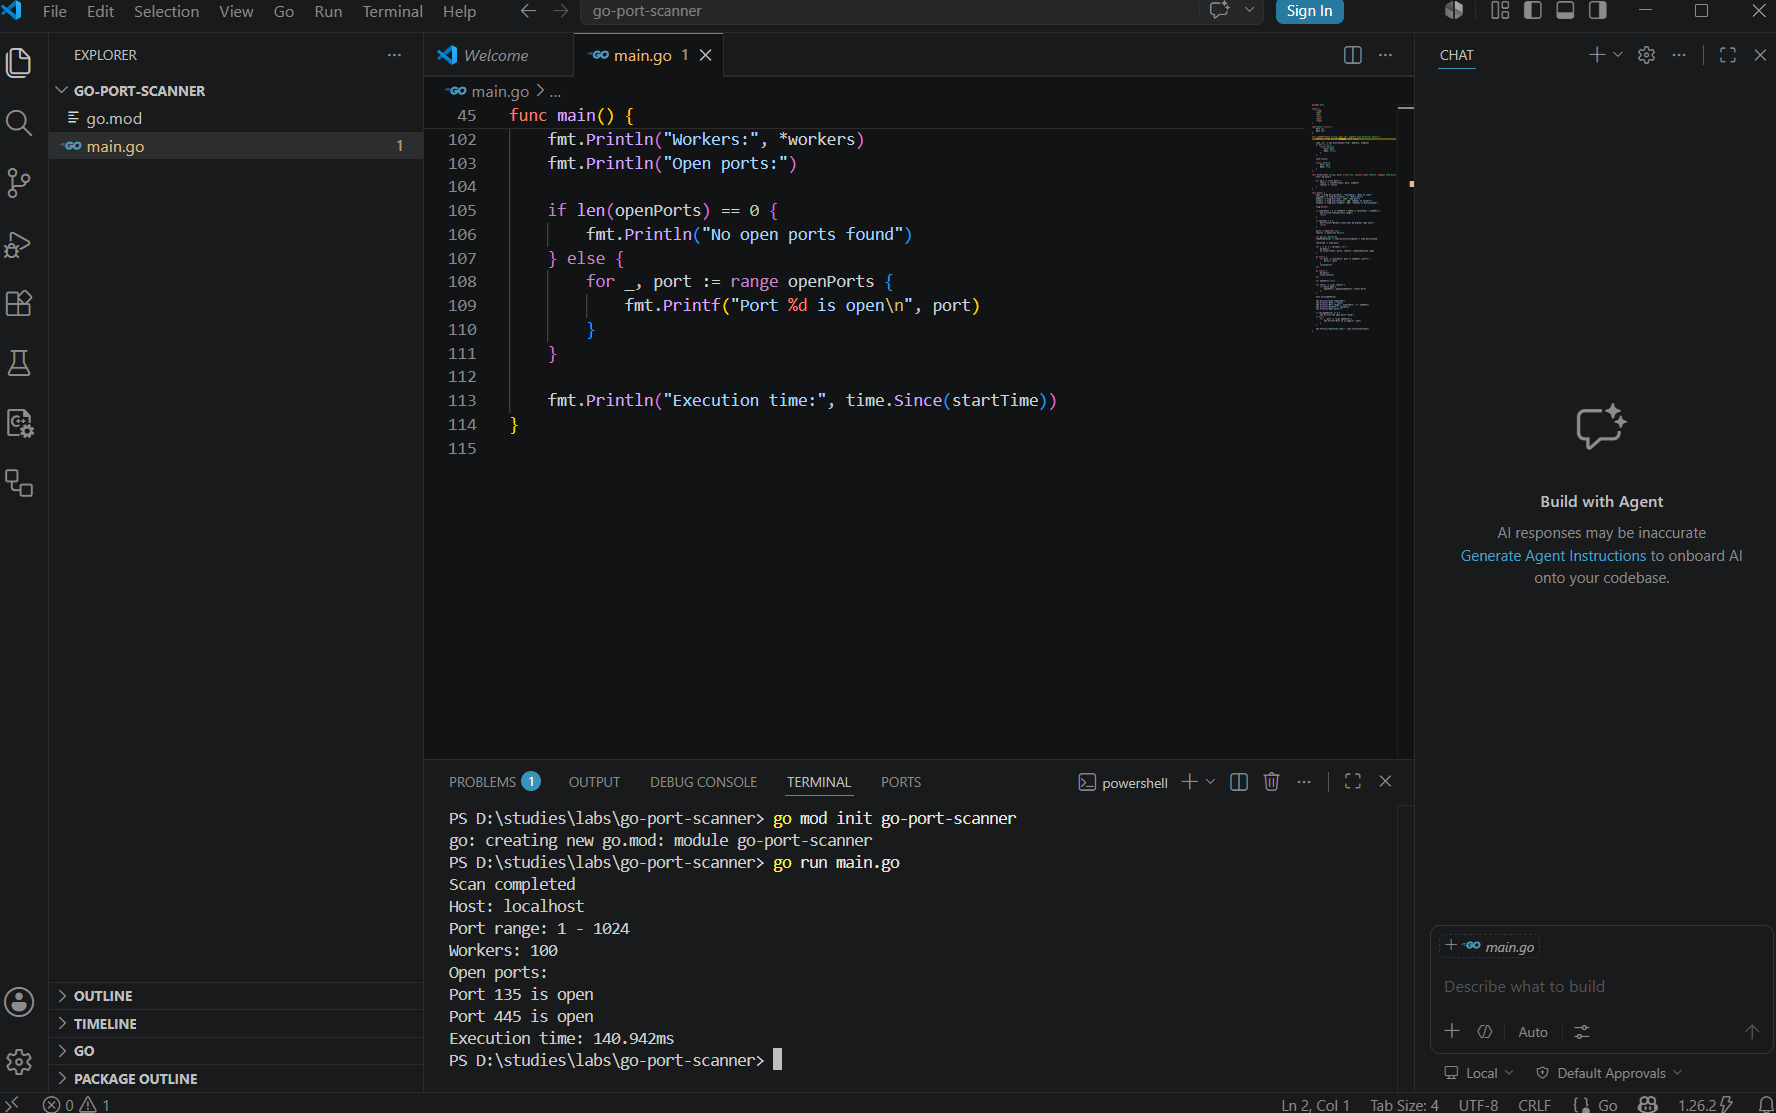Expand the PACKAGE OUTLINE section
This screenshot has width=1776, height=1113.
[x=236, y=1079]
